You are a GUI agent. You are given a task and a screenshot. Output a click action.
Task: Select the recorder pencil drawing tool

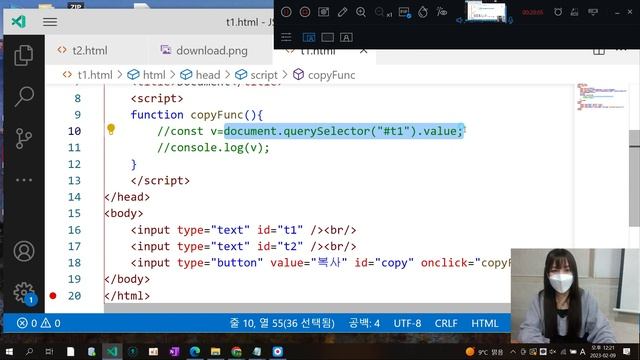[342, 12]
